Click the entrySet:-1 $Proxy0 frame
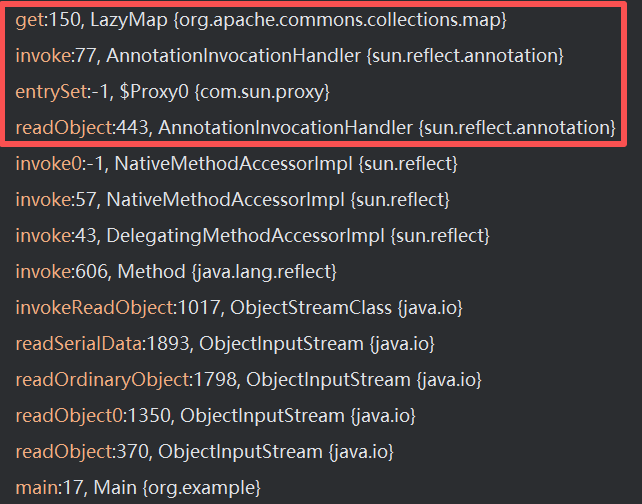The image size is (642, 504). (x=186, y=92)
